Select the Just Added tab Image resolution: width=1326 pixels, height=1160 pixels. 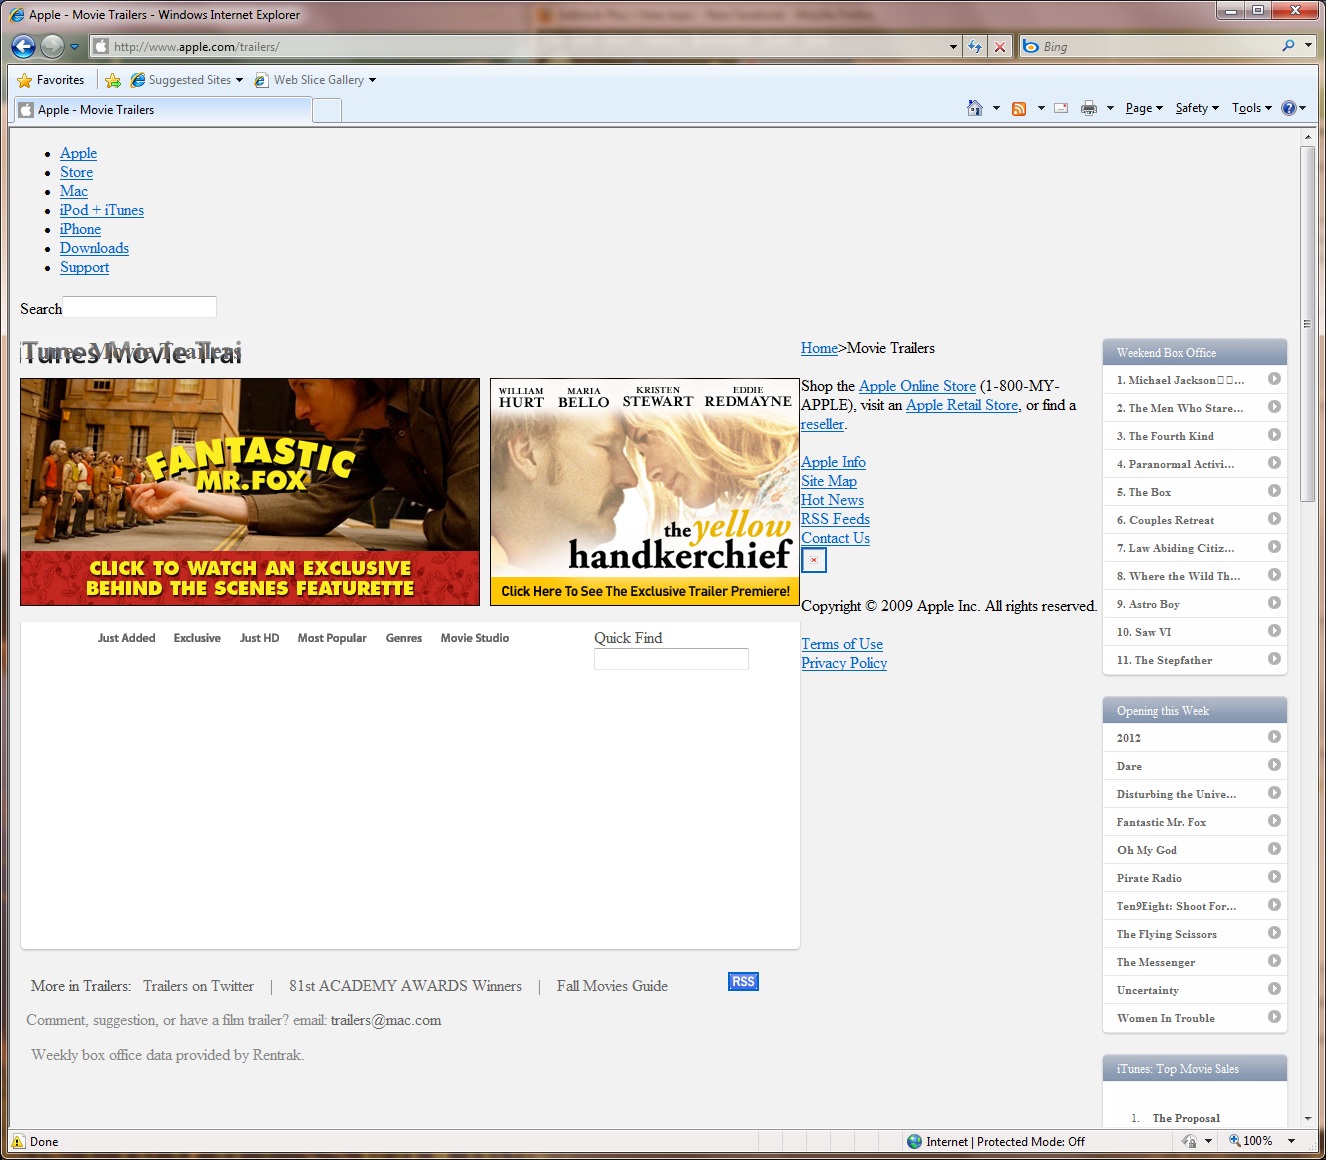(x=126, y=638)
